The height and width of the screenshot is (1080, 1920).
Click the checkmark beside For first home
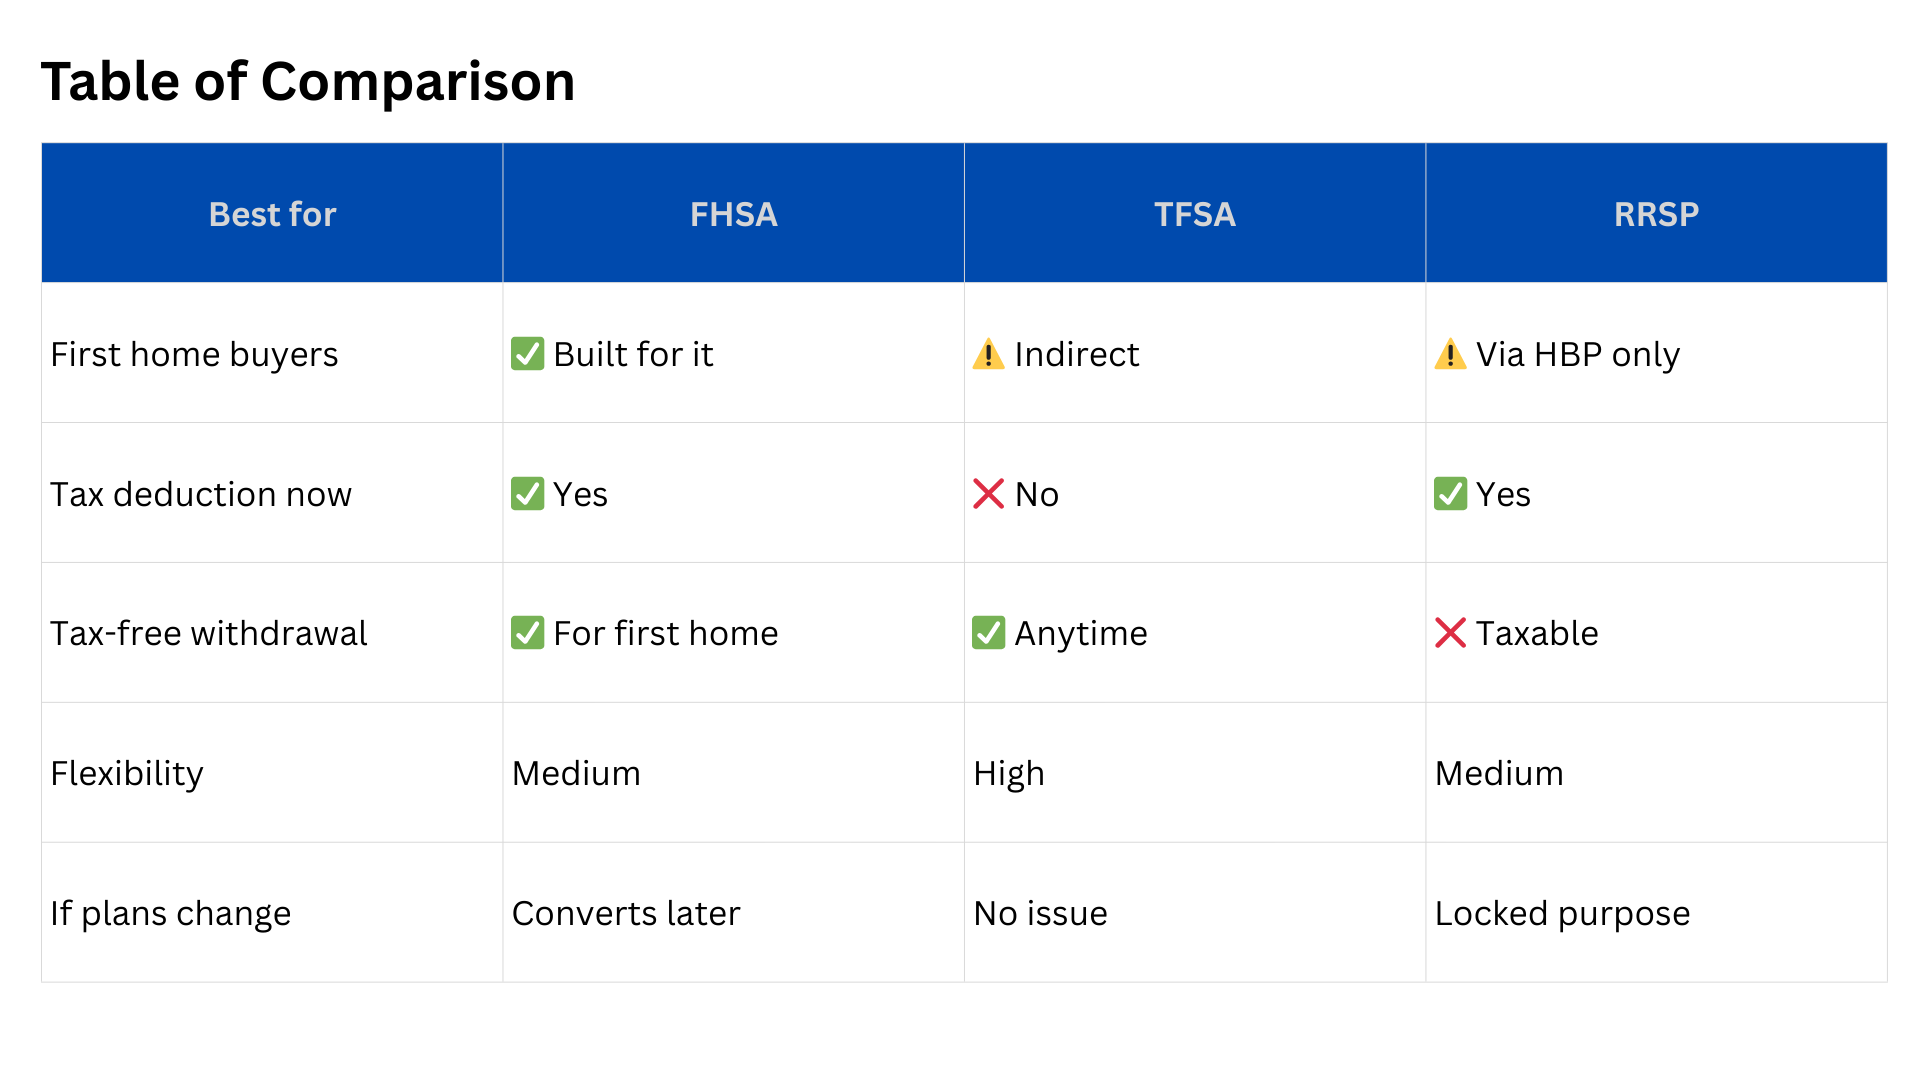click(527, 633)
